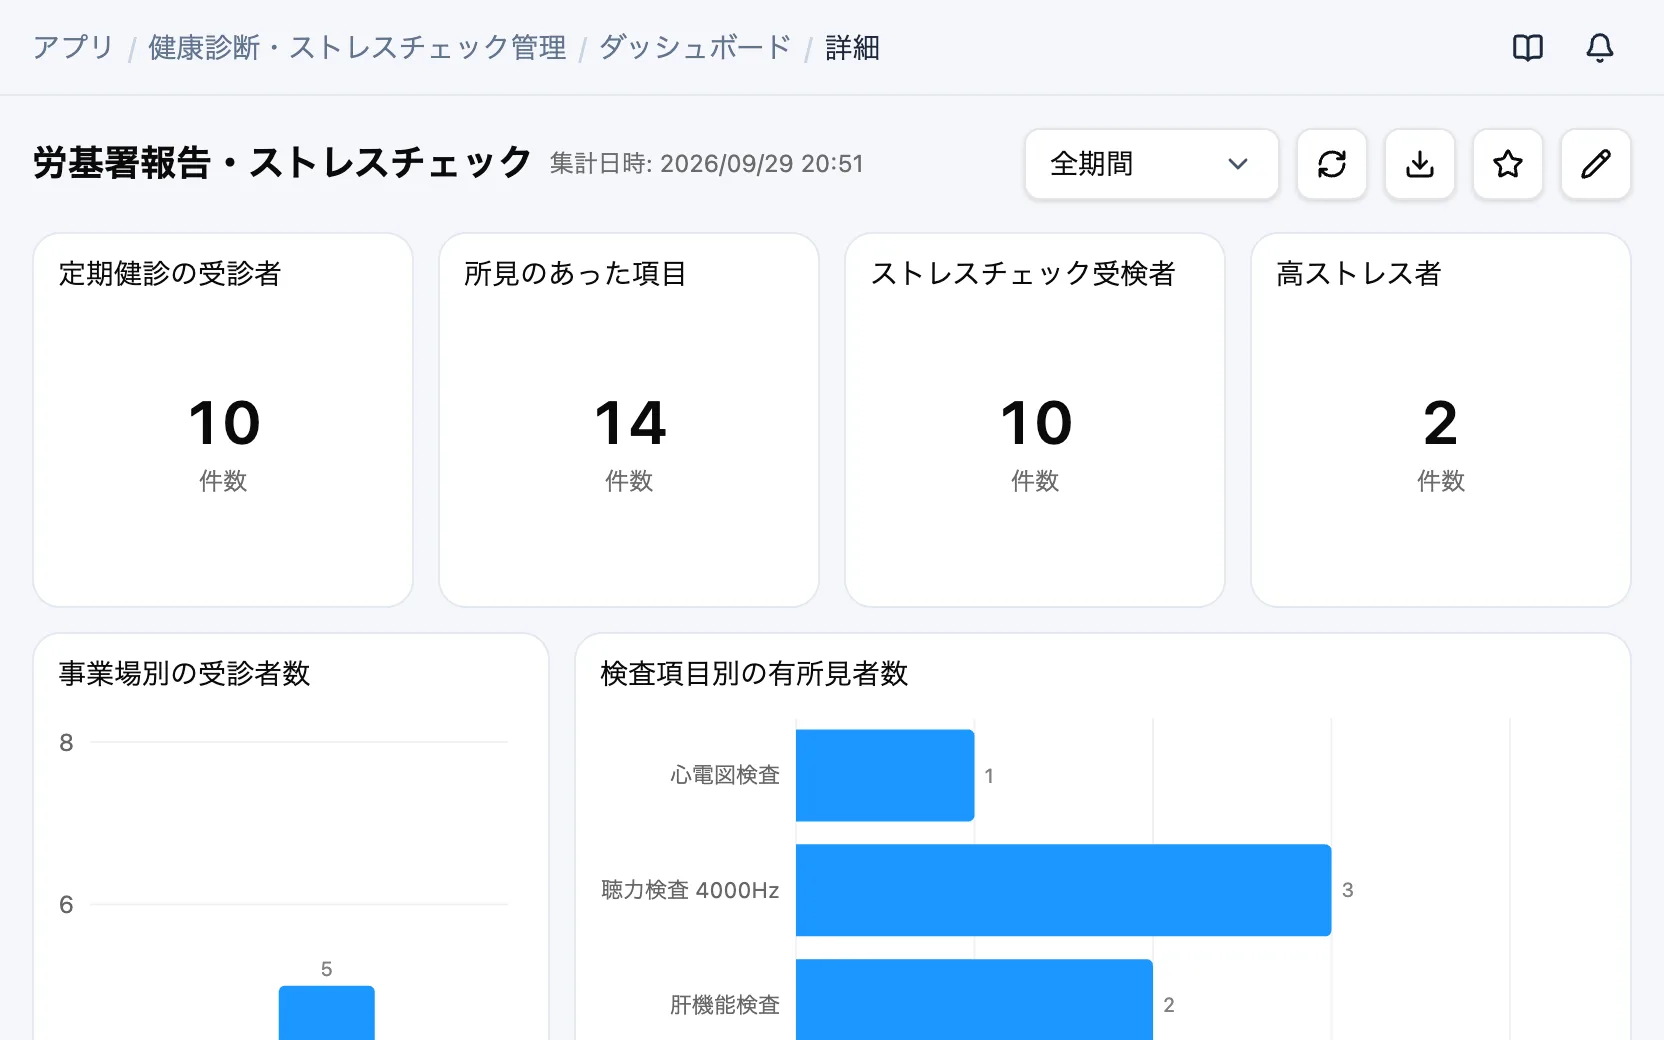Select the 所見のあった項目 card value 14

[x=629, y=423]
